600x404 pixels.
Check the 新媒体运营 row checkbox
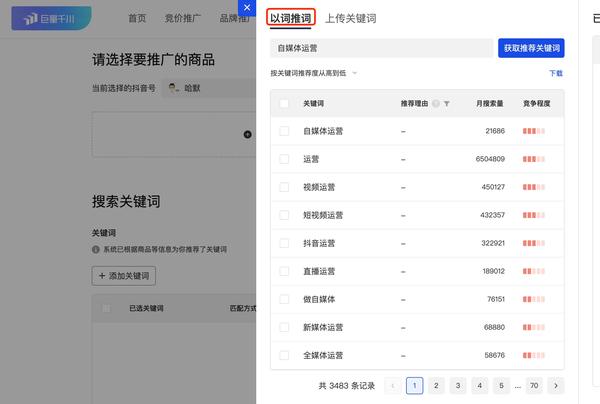(x=284, y=327)
